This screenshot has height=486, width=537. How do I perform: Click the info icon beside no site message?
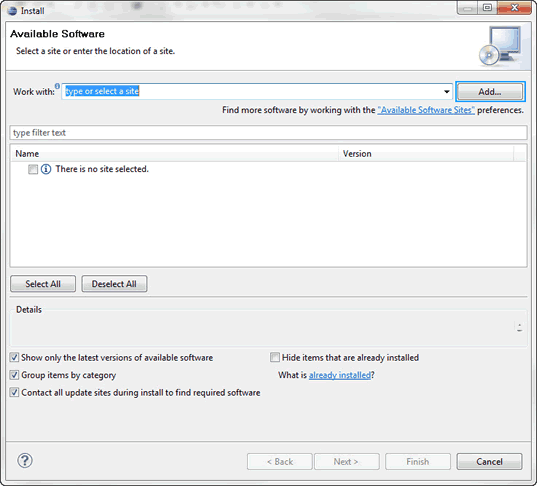point(46,169)
